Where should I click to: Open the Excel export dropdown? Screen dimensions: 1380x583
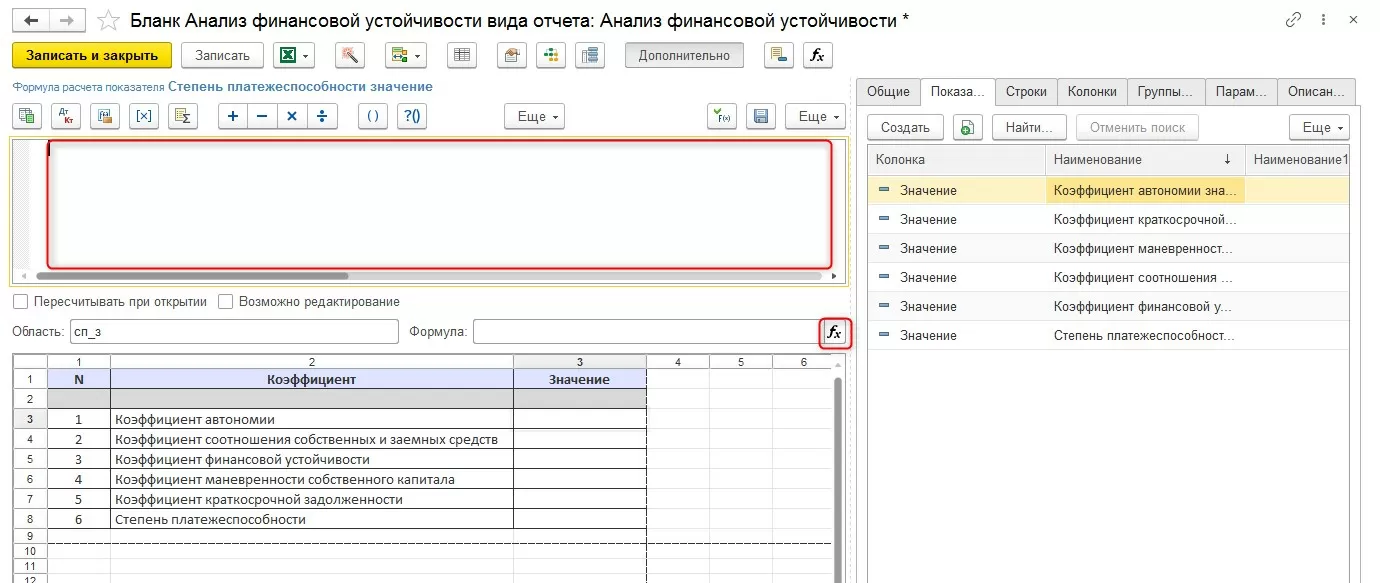click(293, 55)
